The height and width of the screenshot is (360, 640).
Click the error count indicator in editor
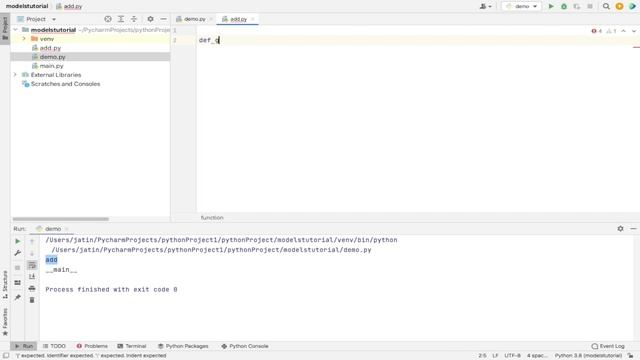click(x=596, y=31)
